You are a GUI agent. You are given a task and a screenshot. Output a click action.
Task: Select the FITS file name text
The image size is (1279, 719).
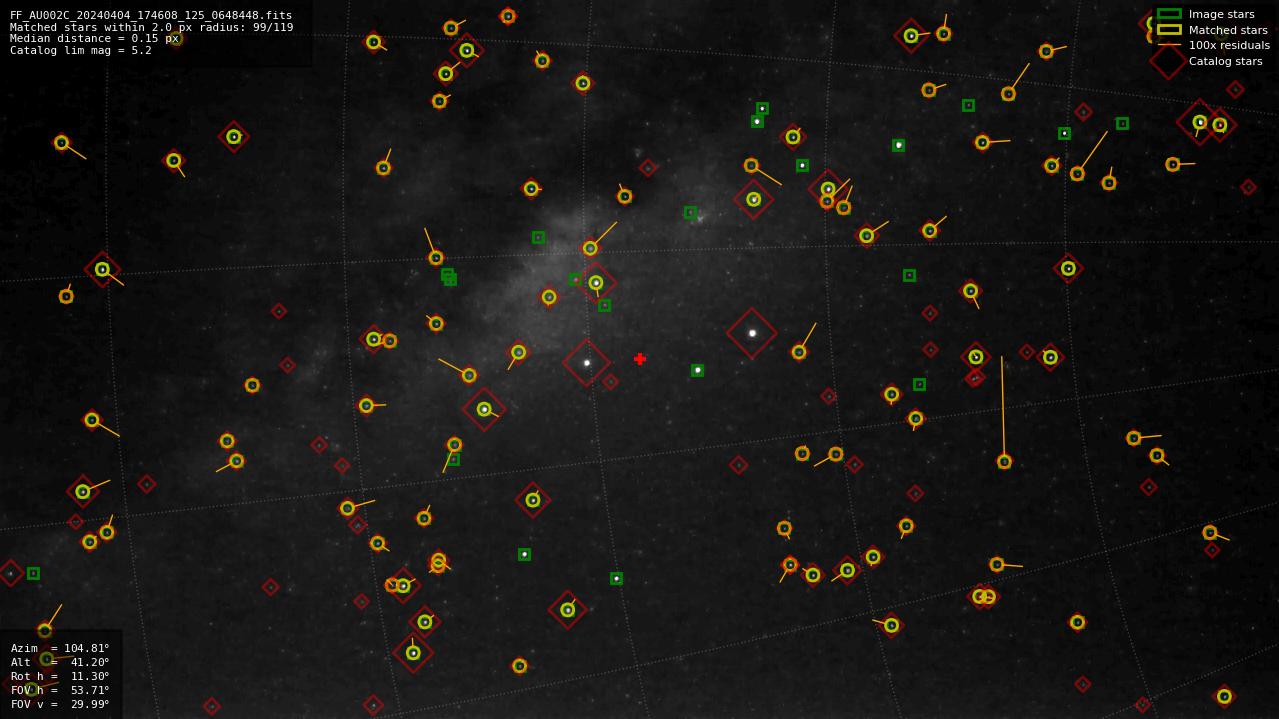point(151,15)
